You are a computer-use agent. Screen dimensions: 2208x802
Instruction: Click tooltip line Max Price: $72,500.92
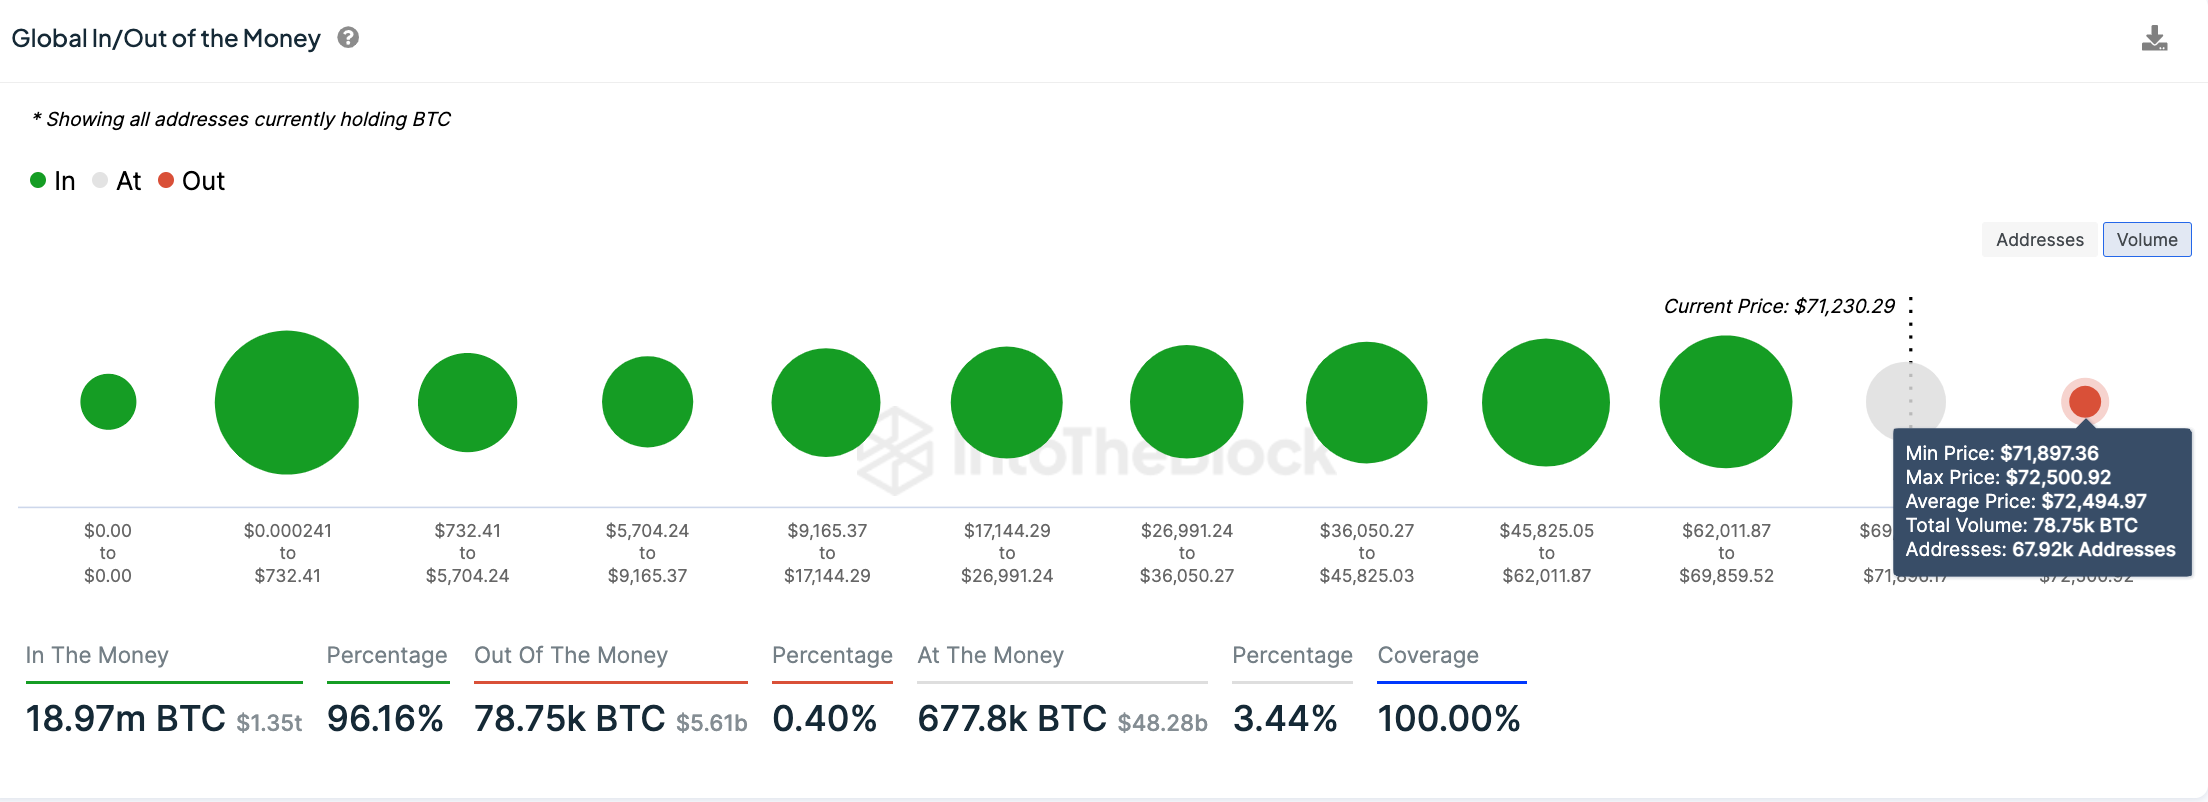[2008, 477]
